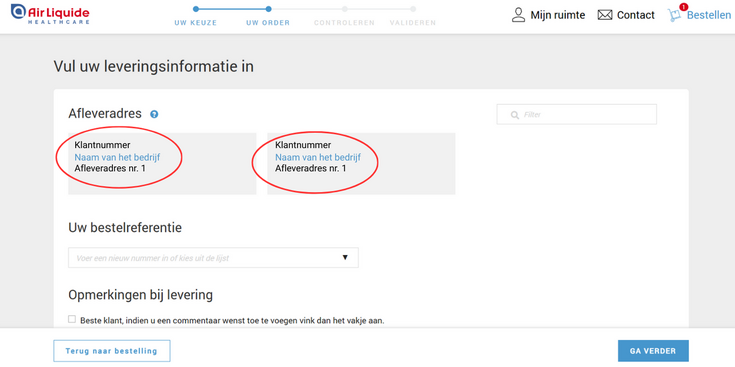Click the GA VERDER button
735x367 pixels.
pos(653,351)
